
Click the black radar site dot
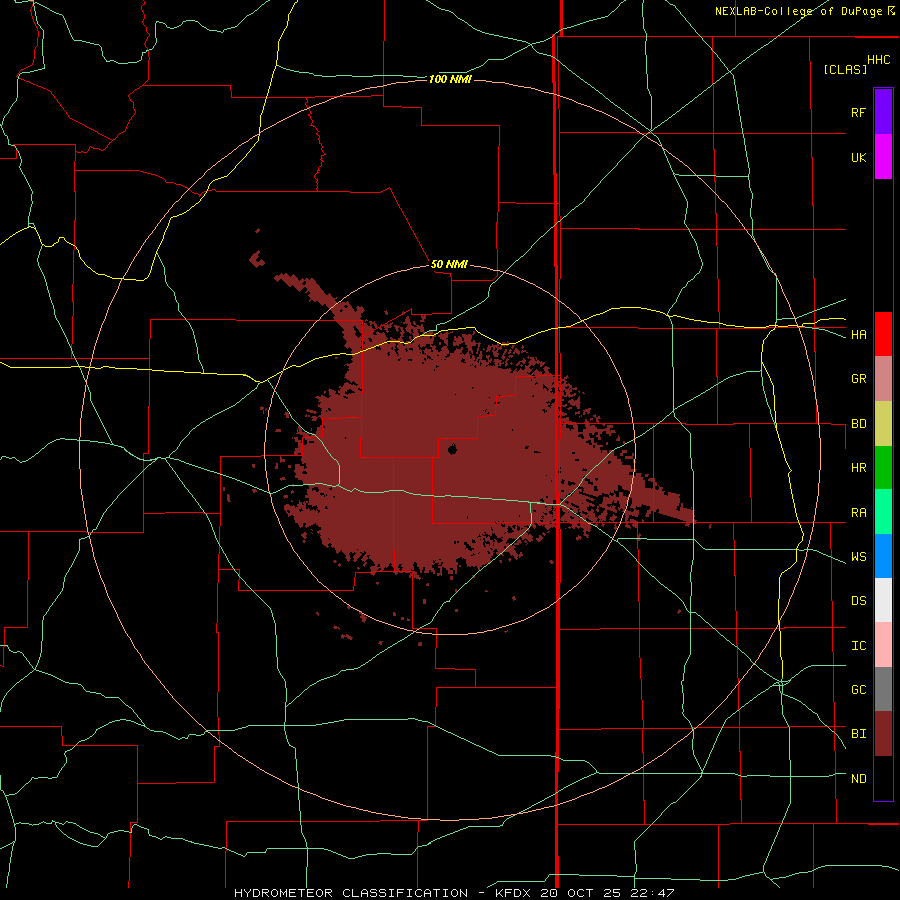point(452,449)
